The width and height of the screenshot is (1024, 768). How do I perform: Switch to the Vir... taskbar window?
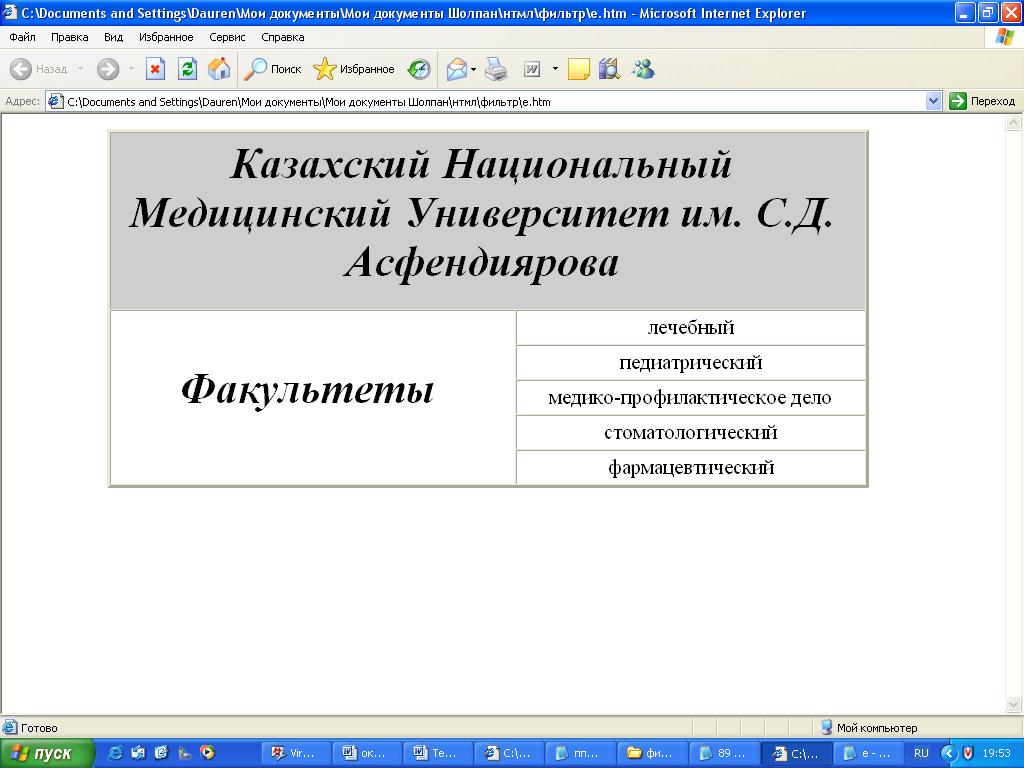coord(295,754)
